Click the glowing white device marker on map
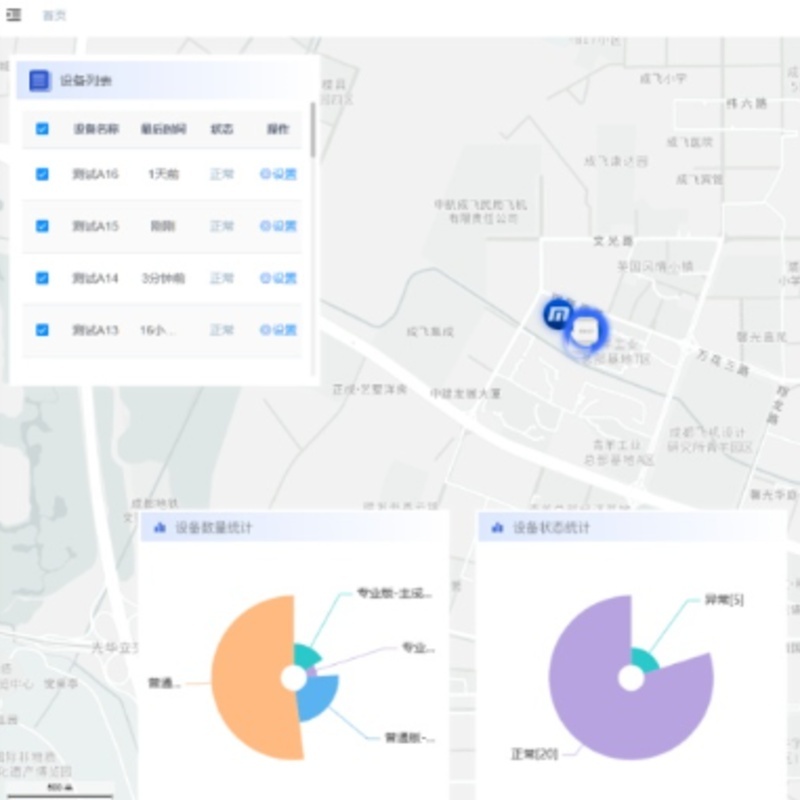 point(586,331)
